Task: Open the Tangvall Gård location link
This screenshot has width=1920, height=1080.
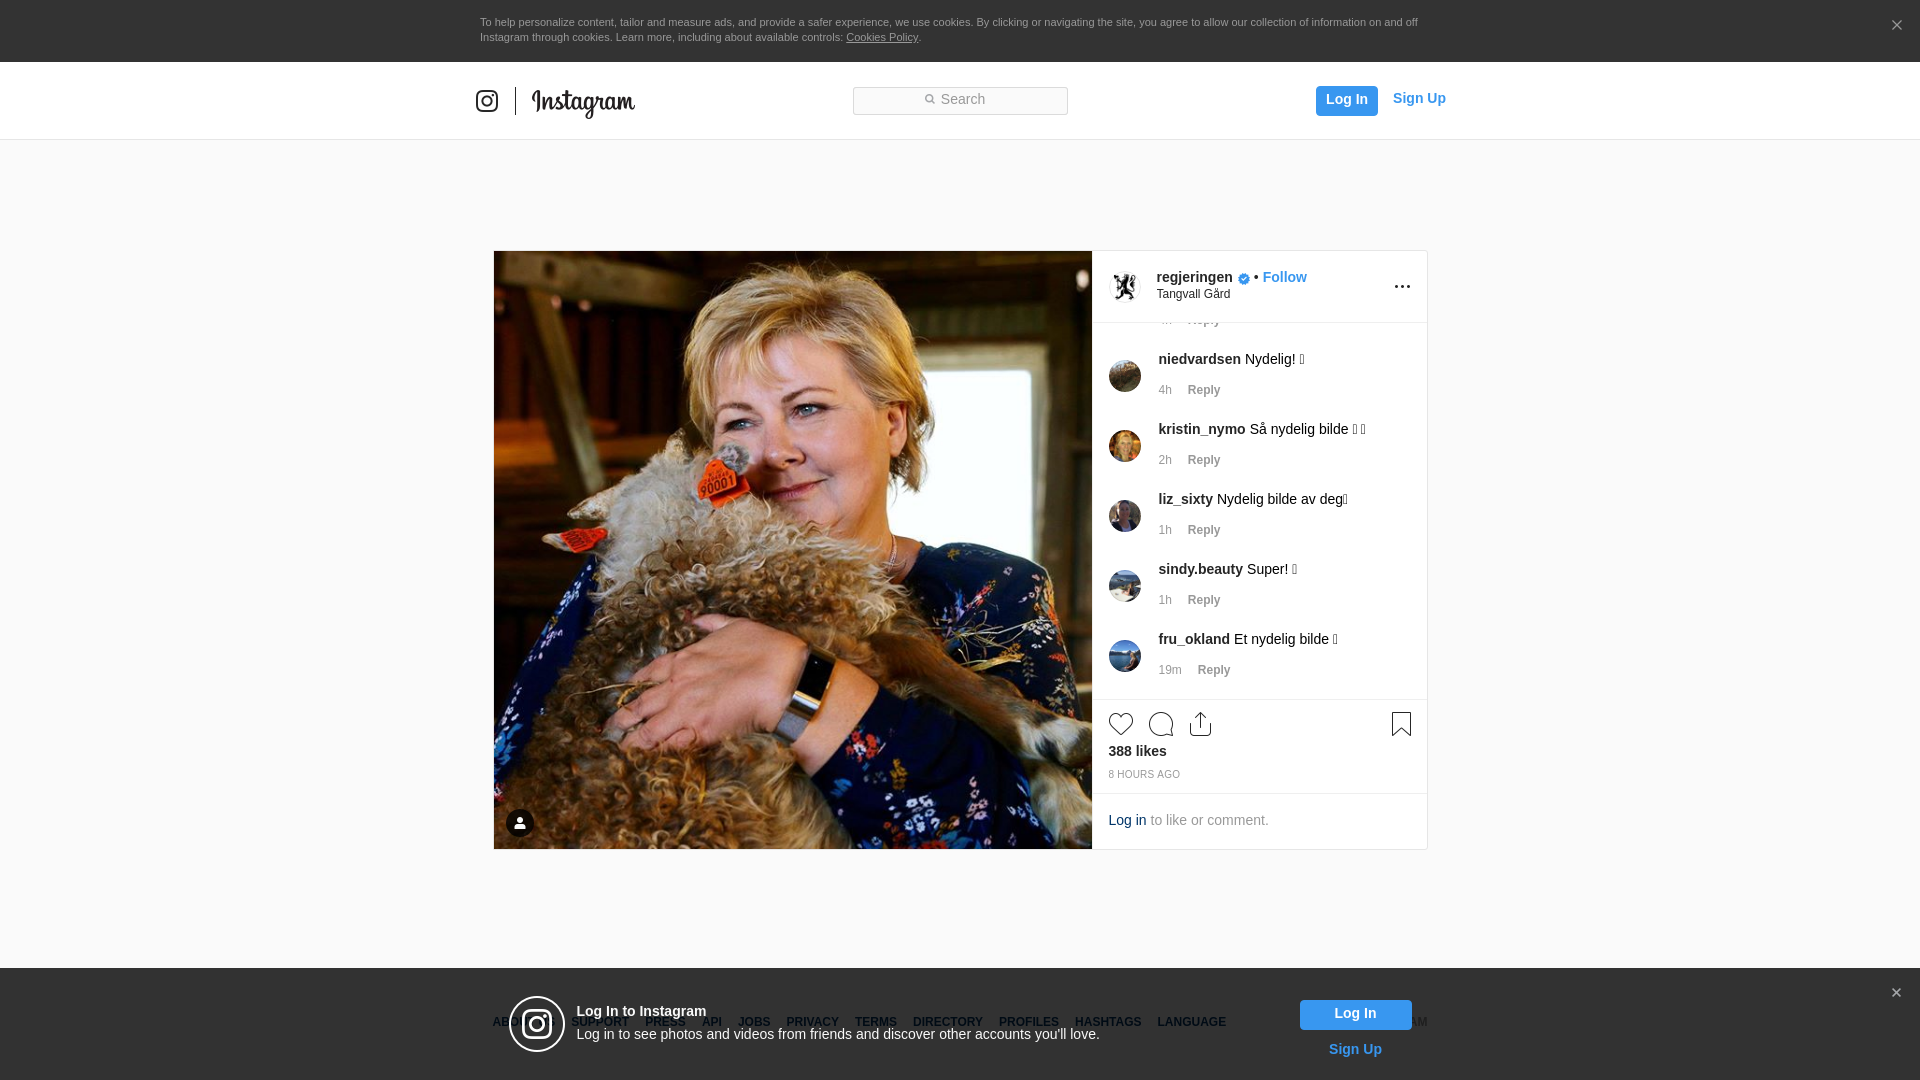Action: (1193, 294)
